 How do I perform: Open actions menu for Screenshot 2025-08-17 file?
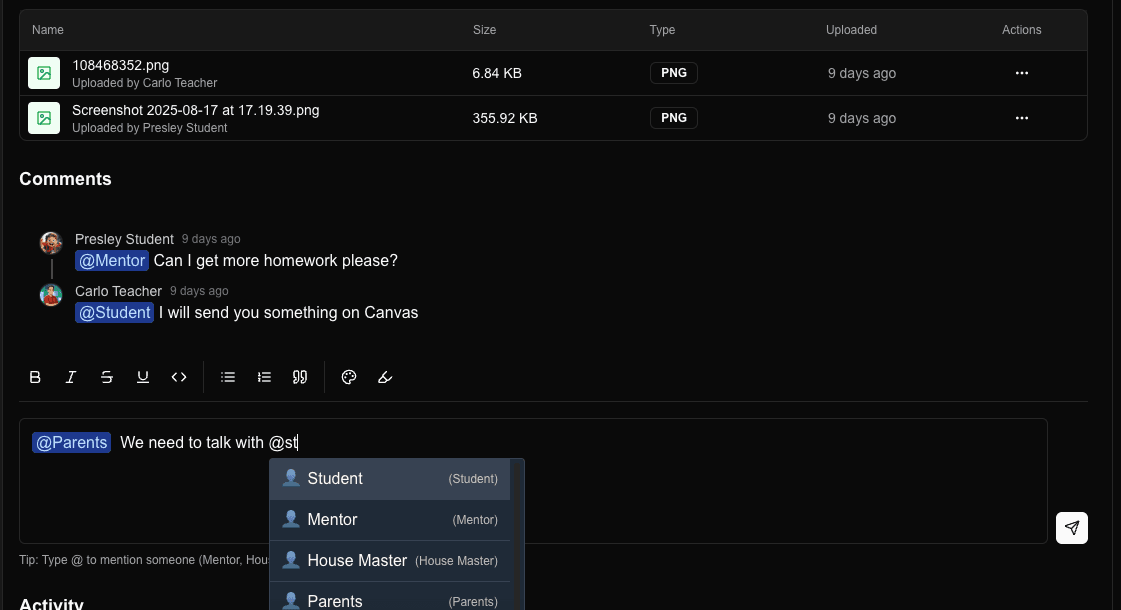coord(1021,118)
